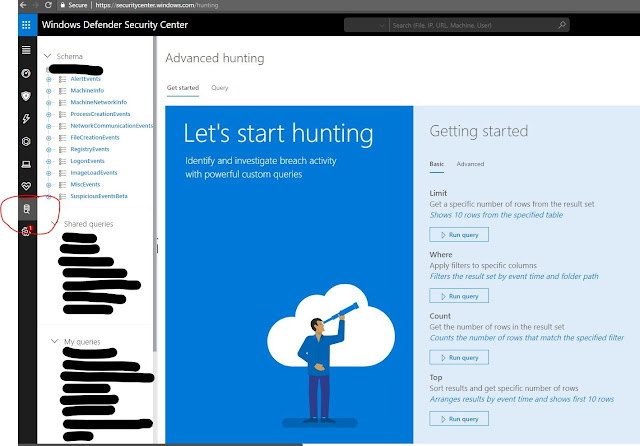Select the RegistryEvents table

(x=90, y=149)
